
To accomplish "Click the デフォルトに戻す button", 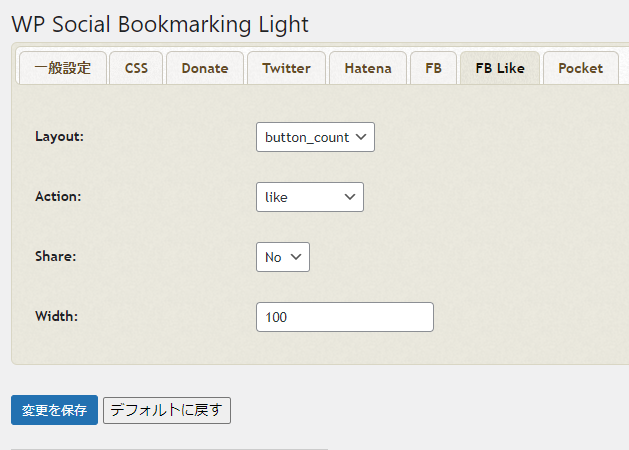I will [x=167, y=410].
